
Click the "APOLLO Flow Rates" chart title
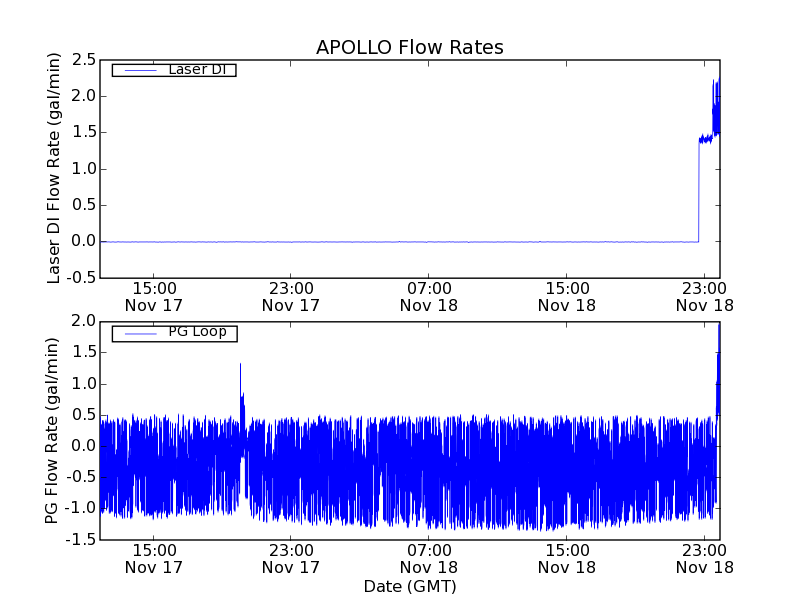(409, 47)
